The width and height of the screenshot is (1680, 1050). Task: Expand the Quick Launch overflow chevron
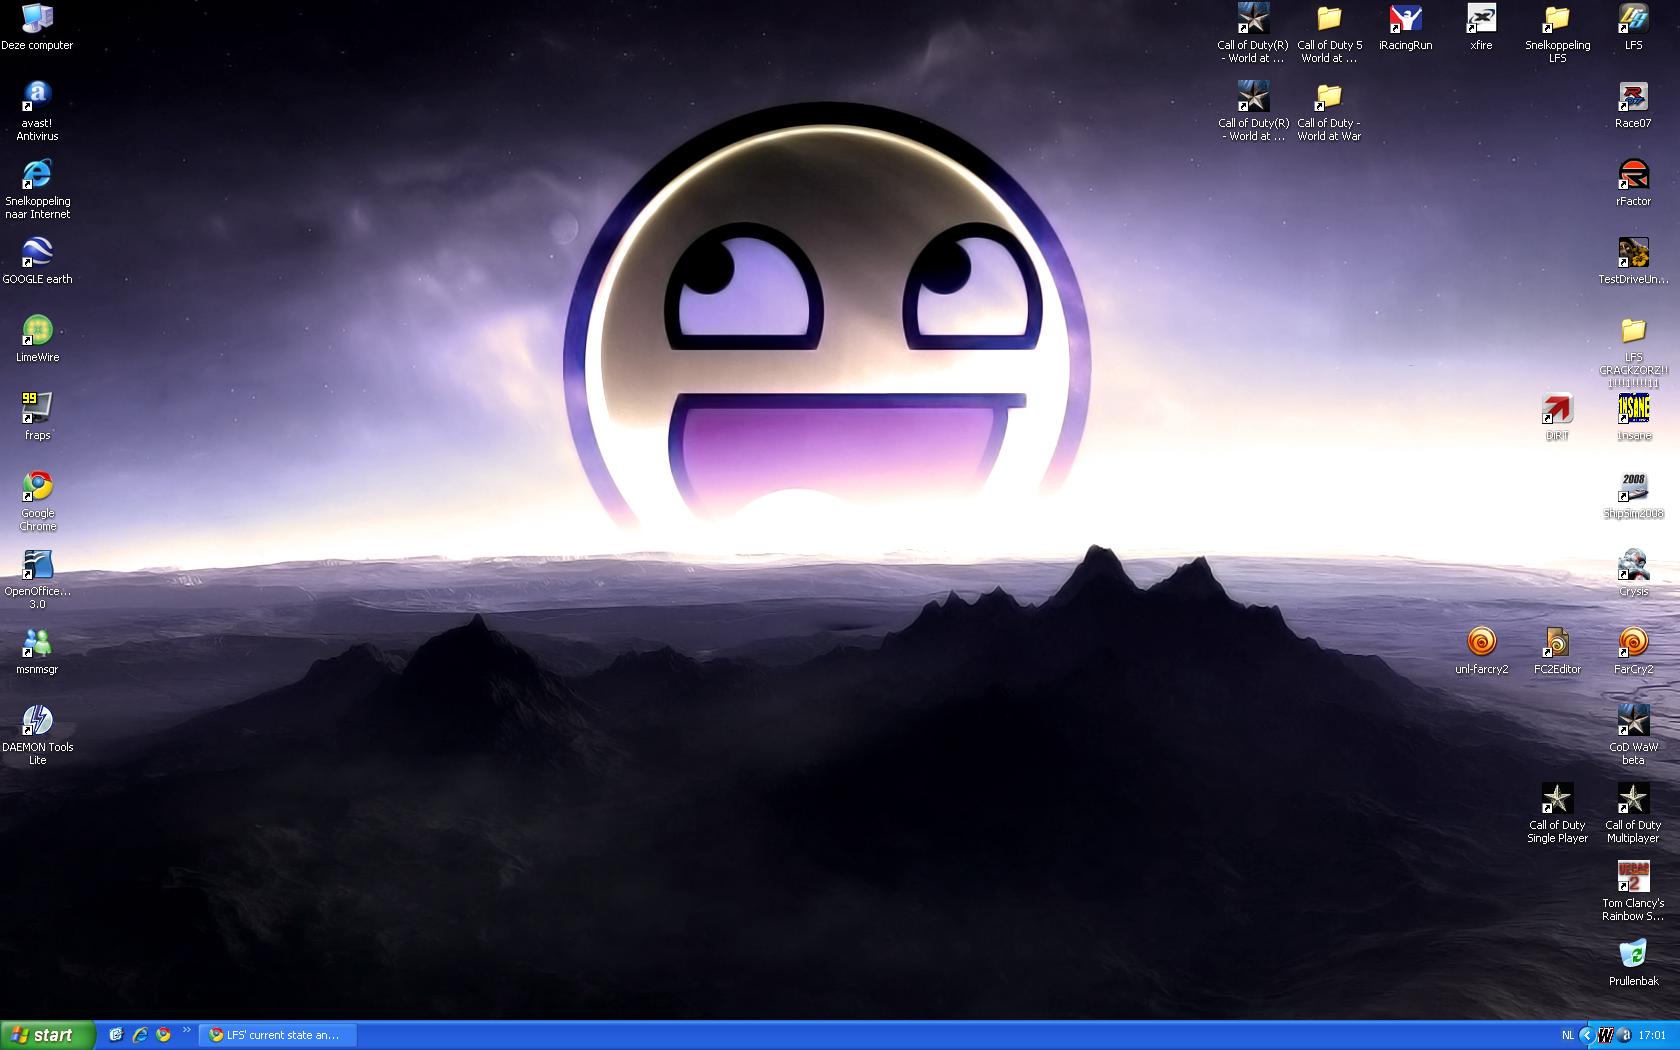click(186, 1030)
